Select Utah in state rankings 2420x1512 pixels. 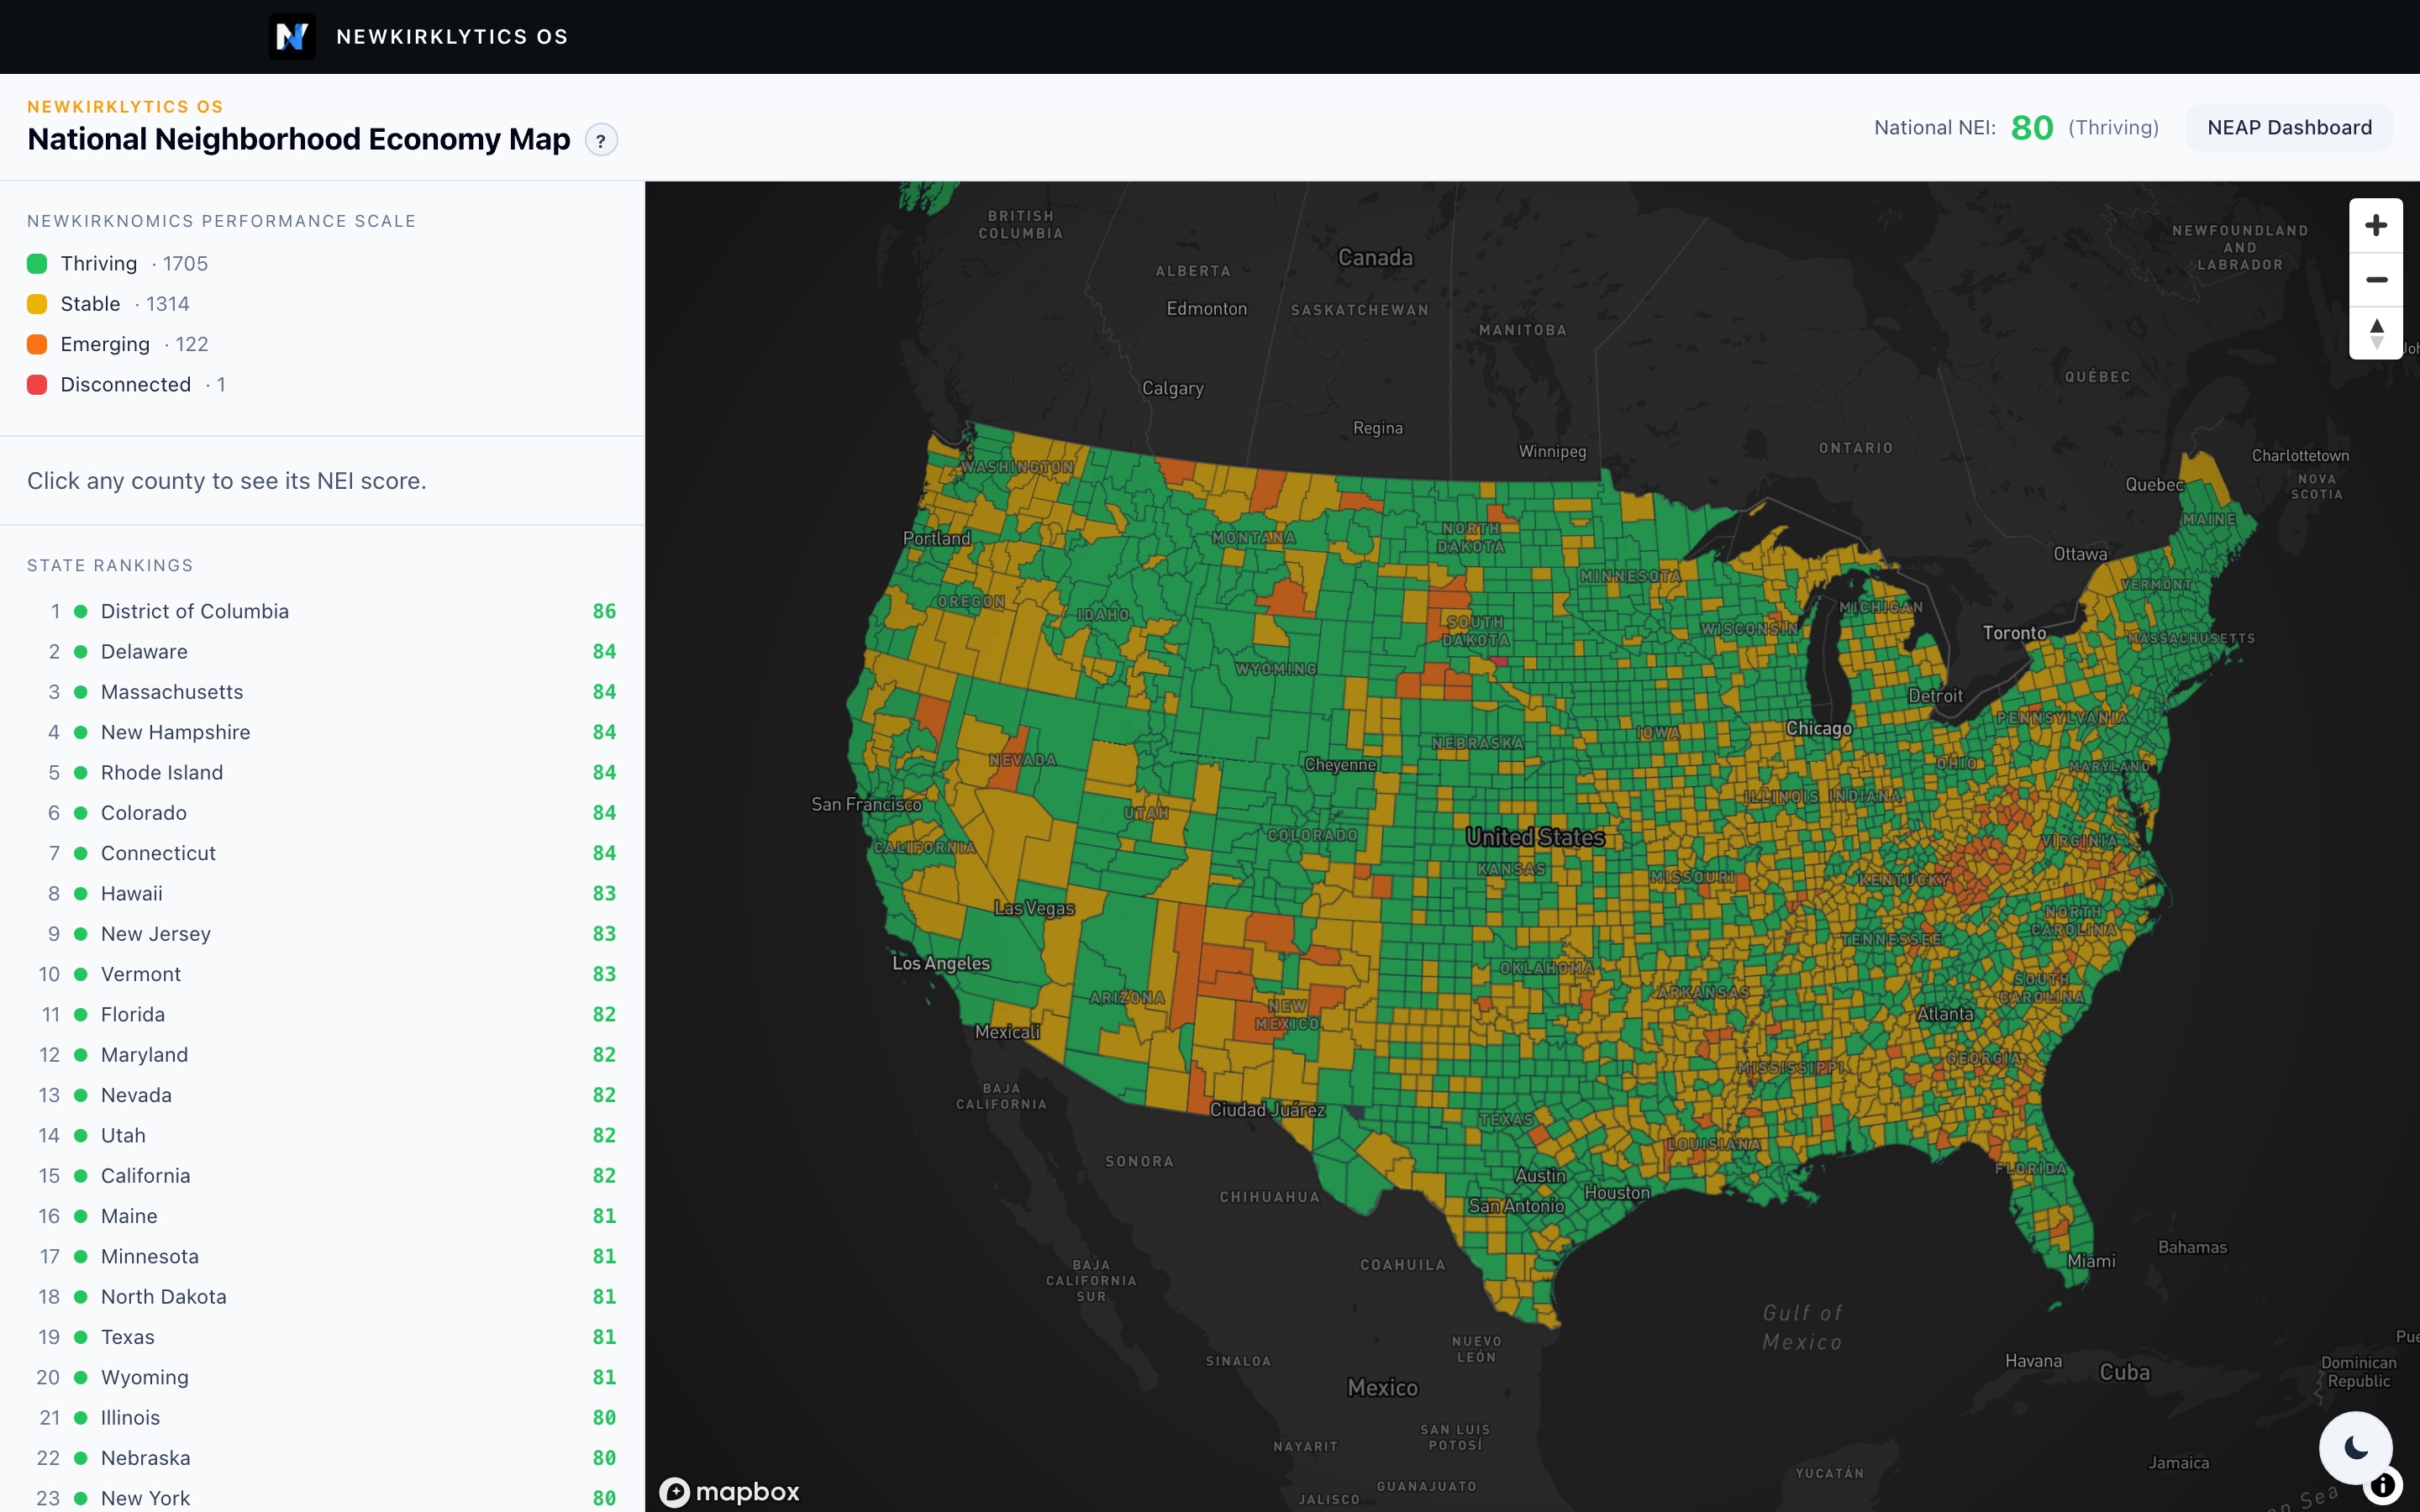(322, 1136)
